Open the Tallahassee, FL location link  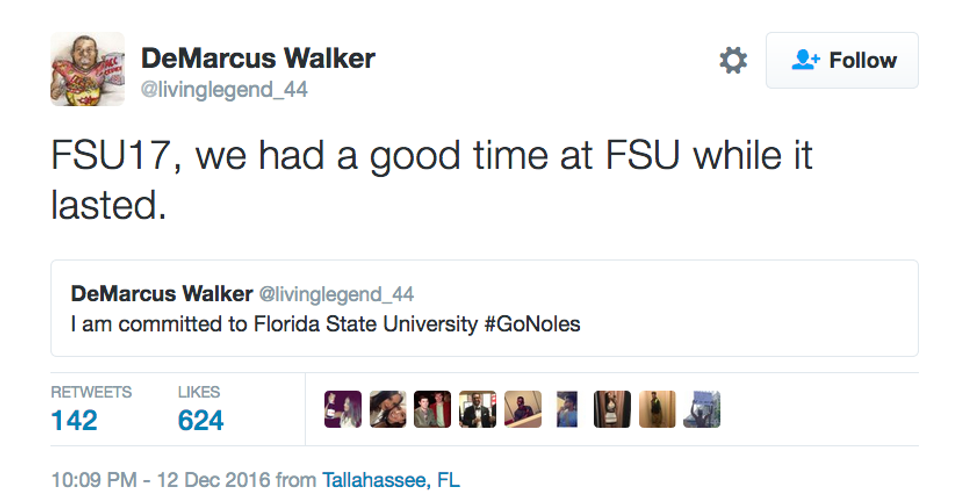[x=391, y=480]
